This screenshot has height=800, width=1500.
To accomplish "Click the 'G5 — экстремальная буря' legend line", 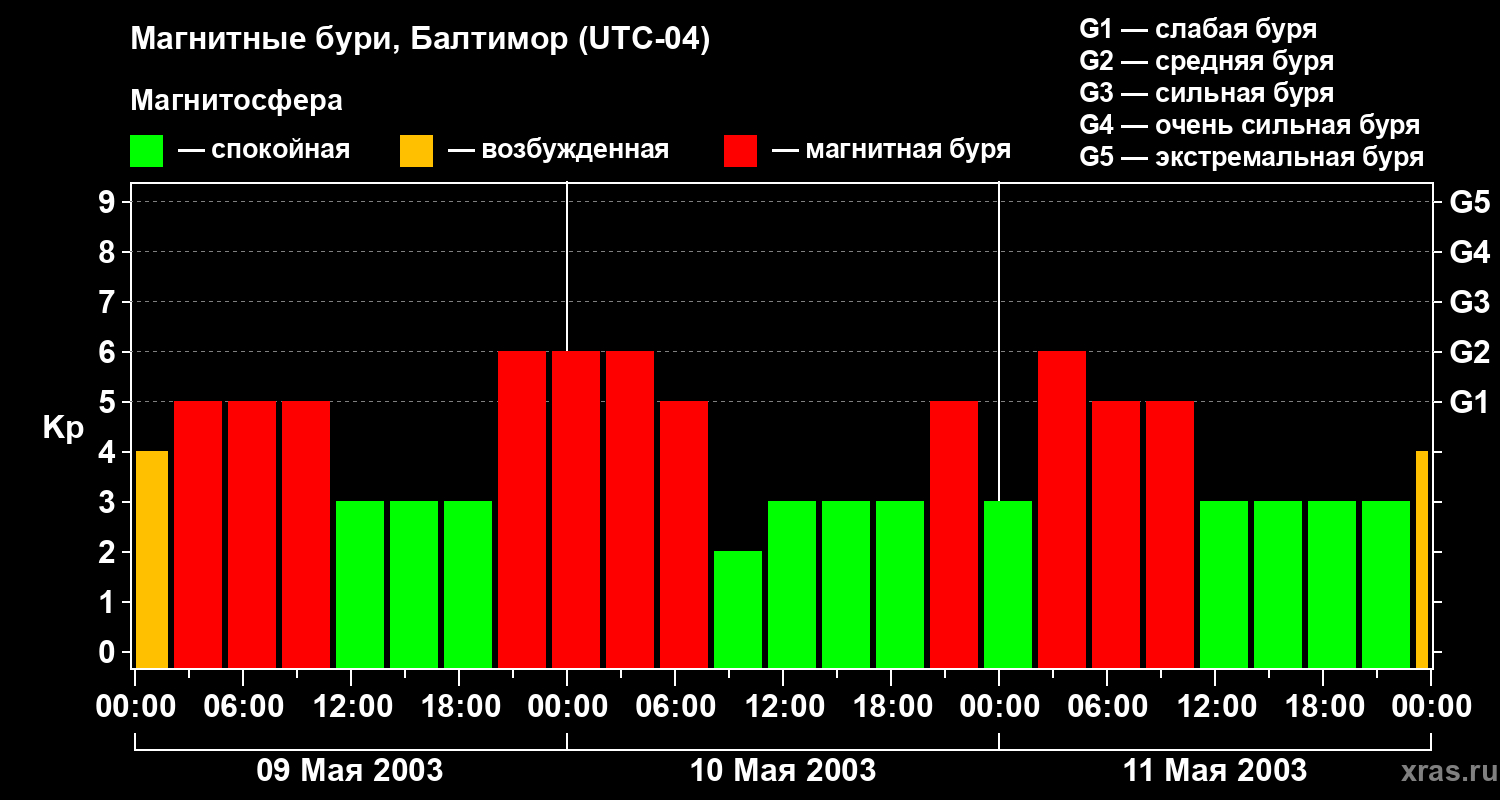I will 1251,157.
